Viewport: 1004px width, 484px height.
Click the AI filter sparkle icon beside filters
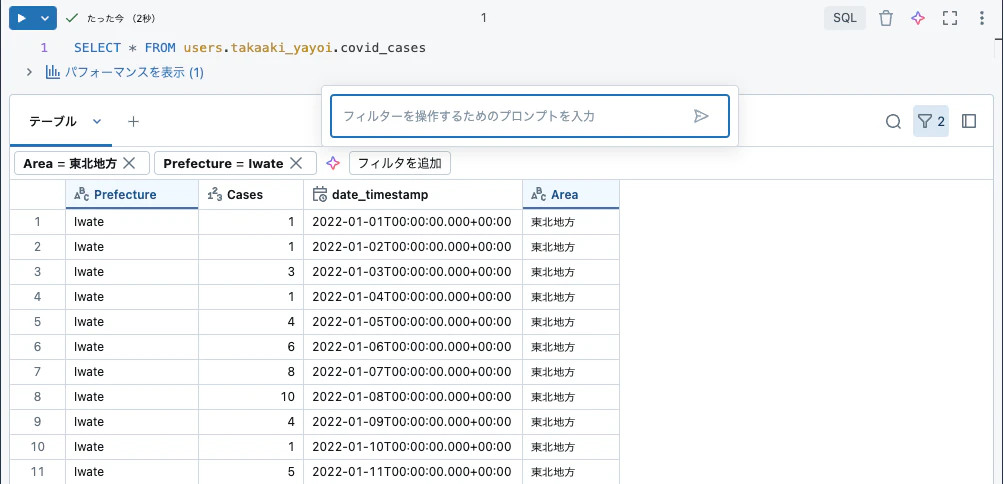333,163
